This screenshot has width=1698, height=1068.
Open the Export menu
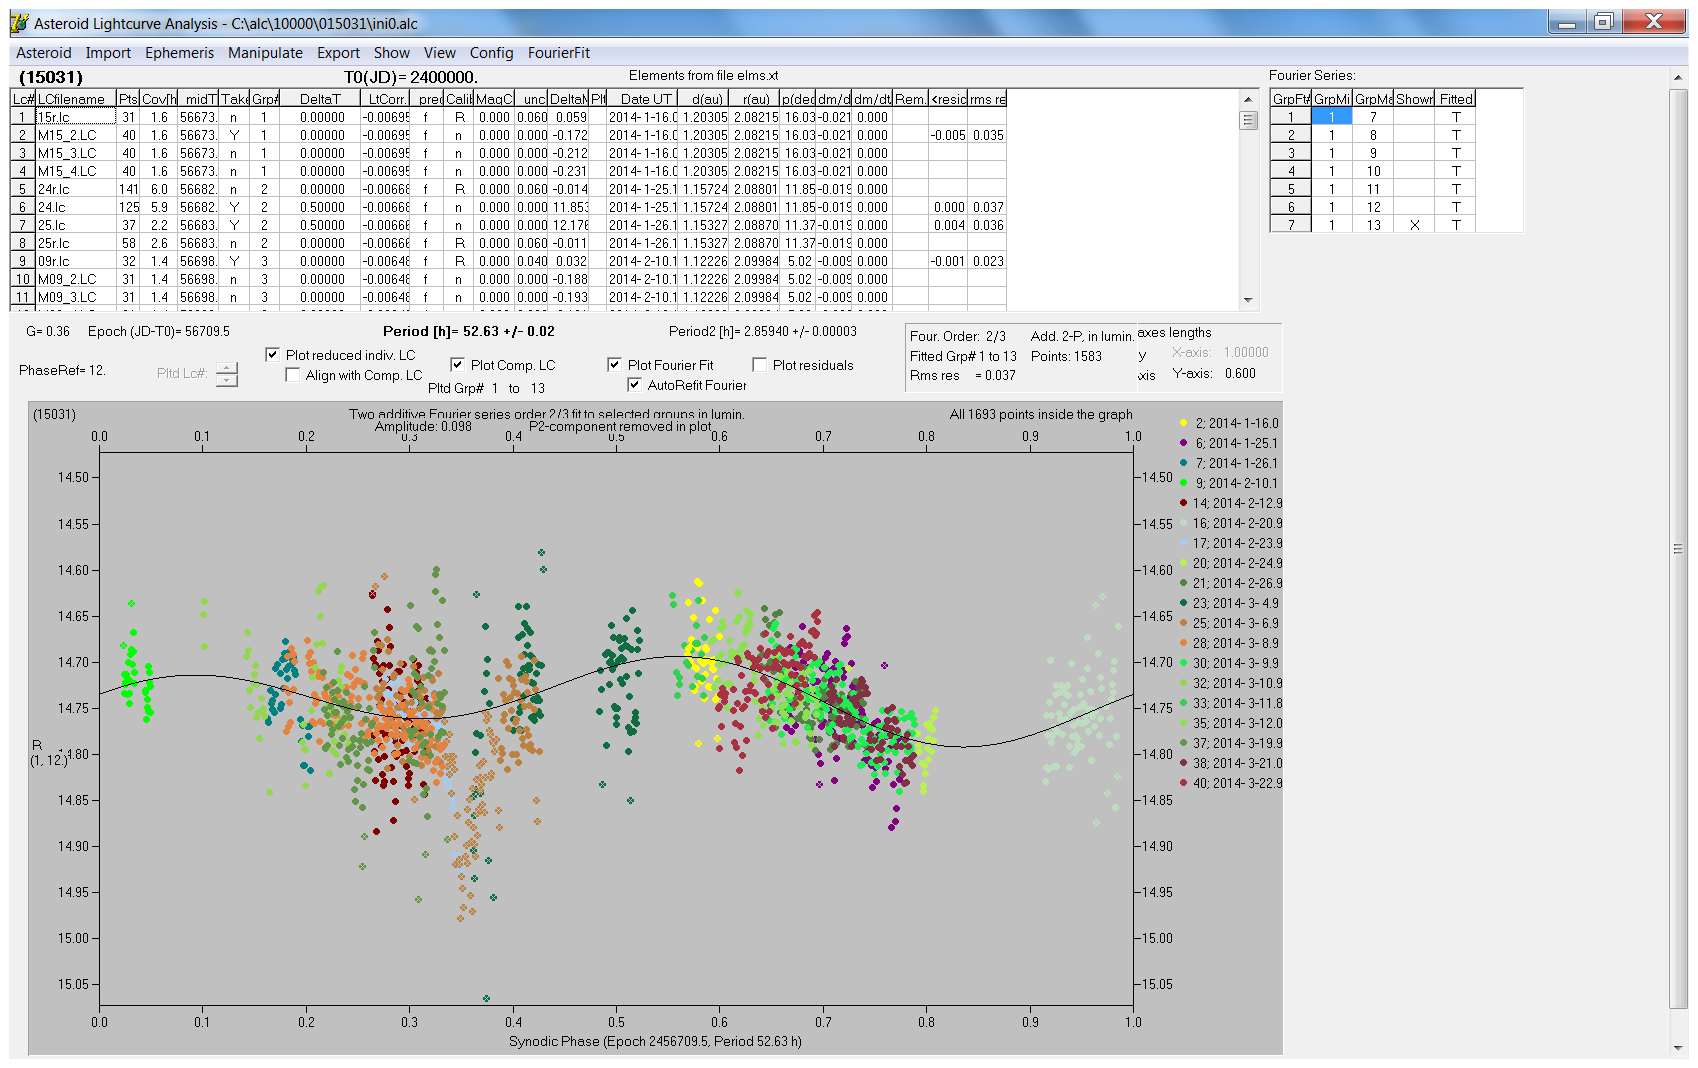(x=338, y=53)
